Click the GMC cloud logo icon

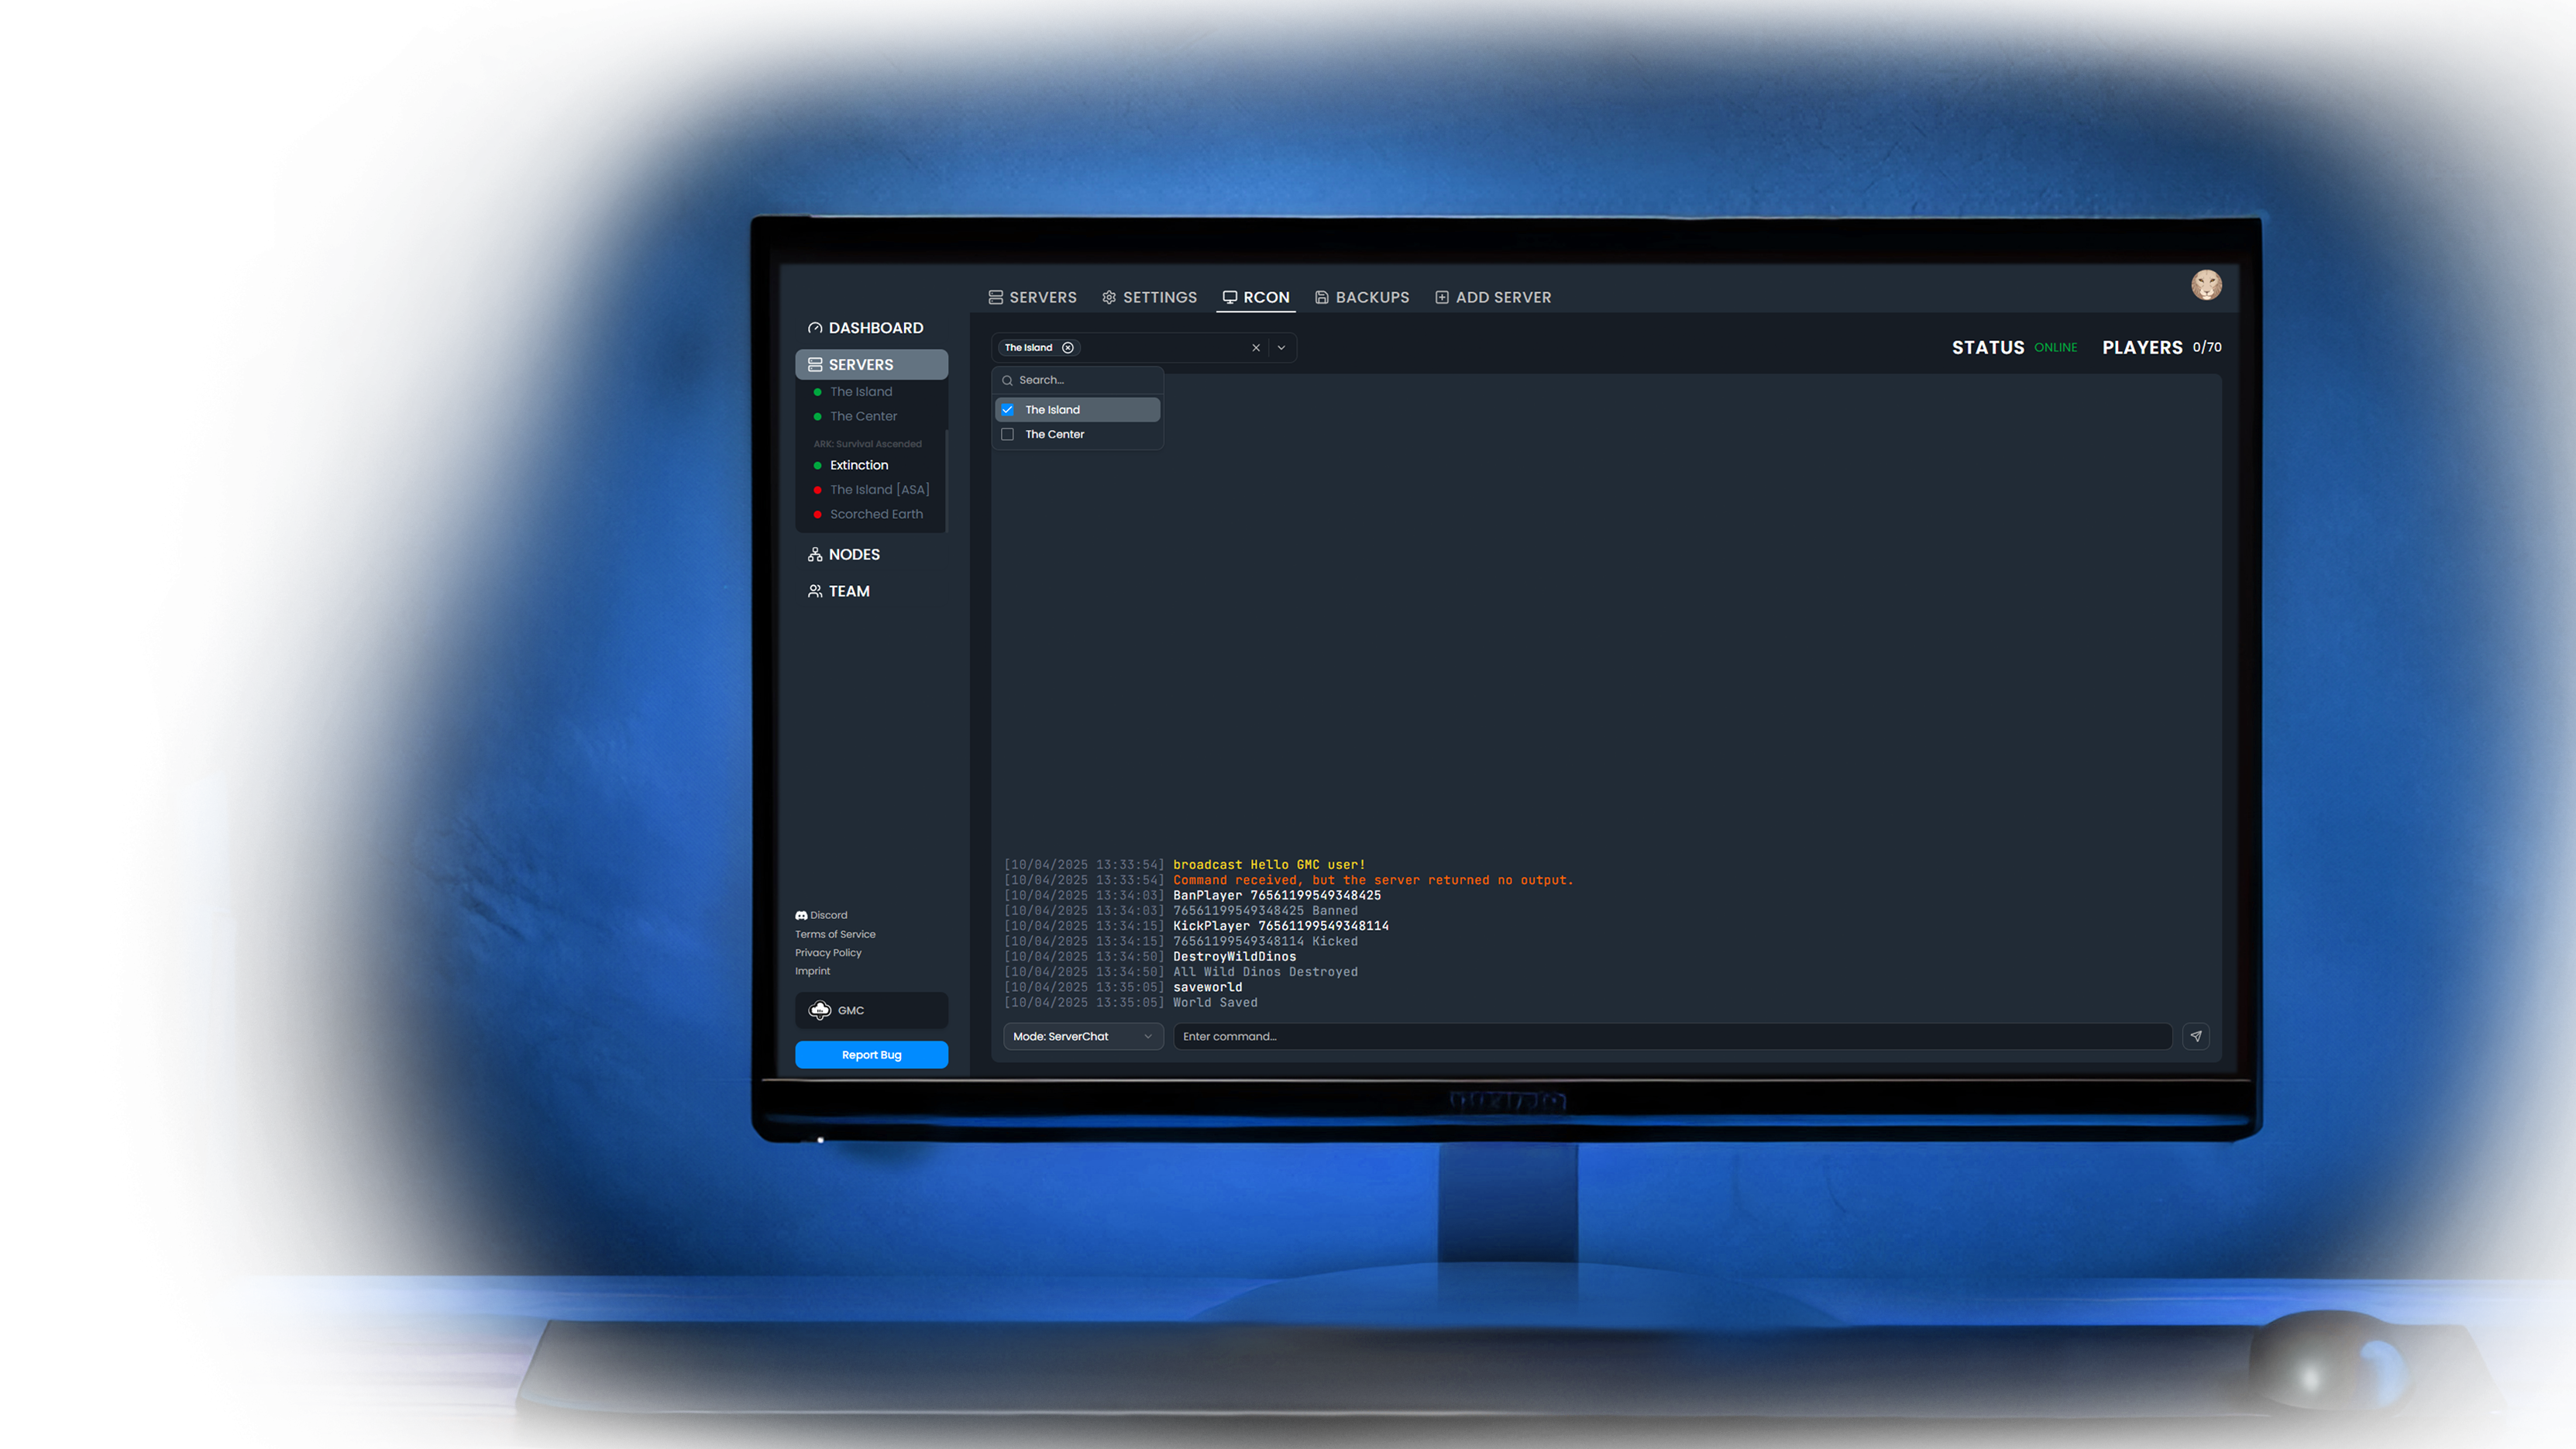[820, 1010]
